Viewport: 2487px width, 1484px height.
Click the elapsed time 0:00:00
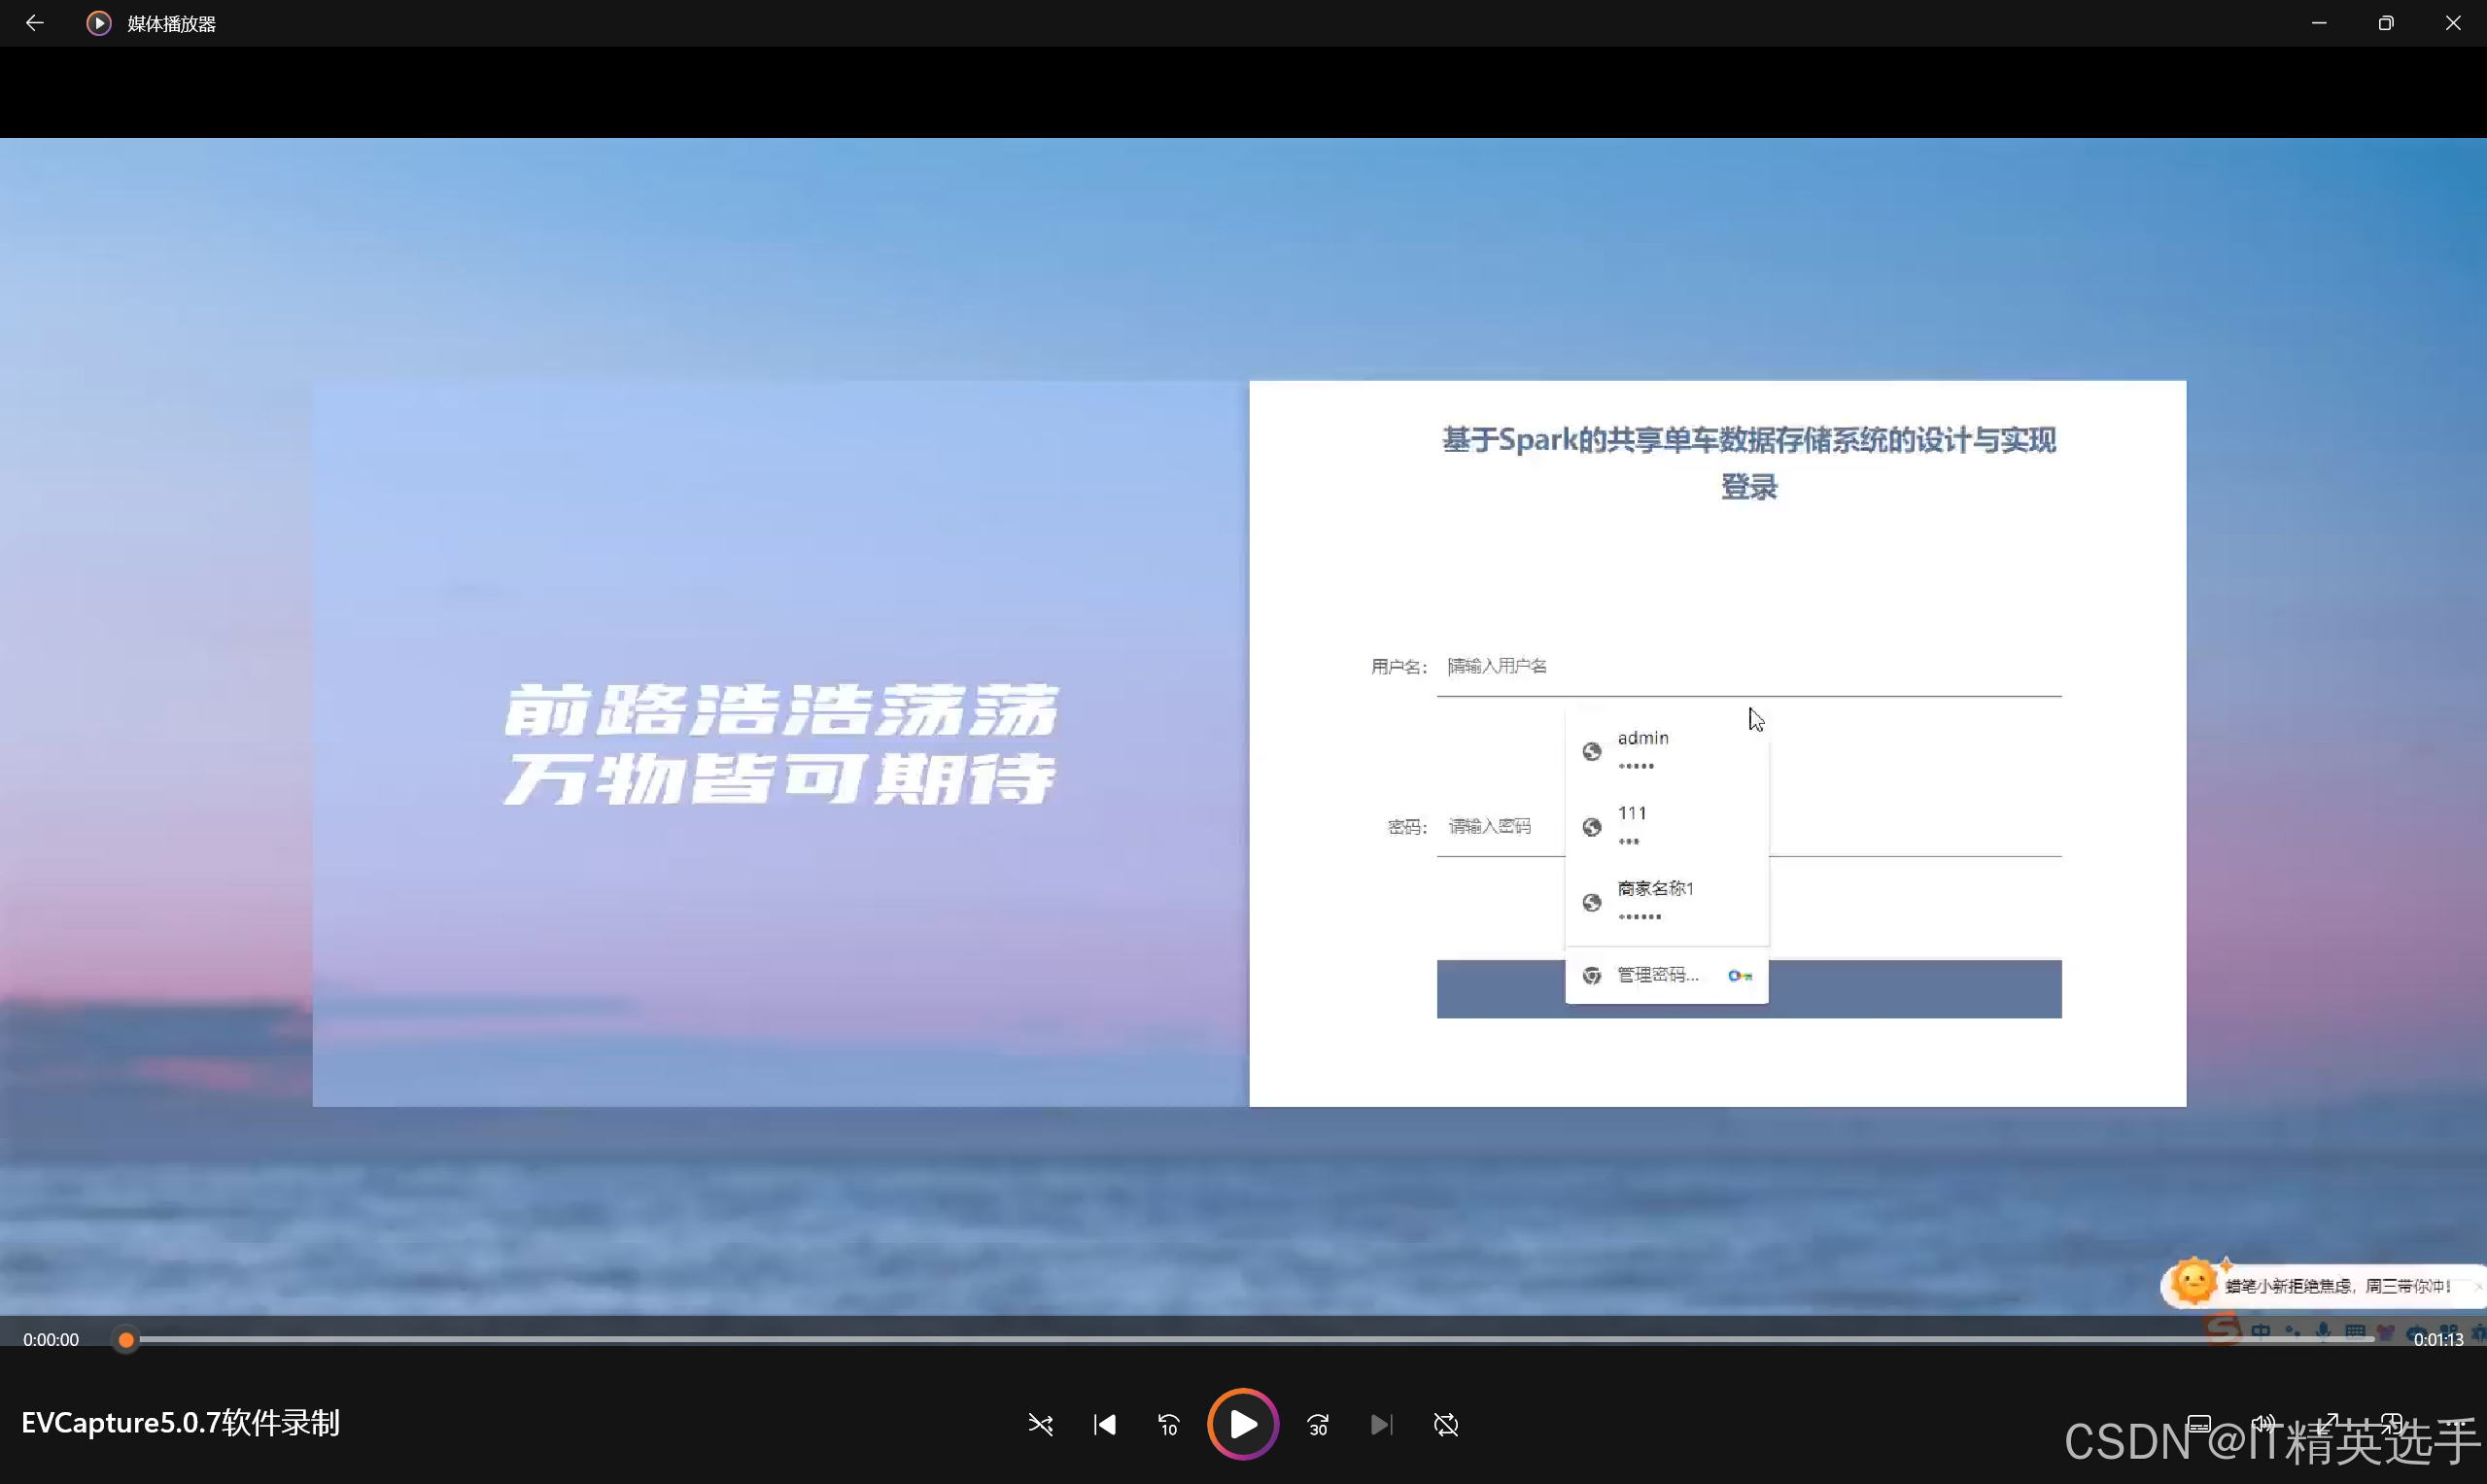click(51, 1340)
